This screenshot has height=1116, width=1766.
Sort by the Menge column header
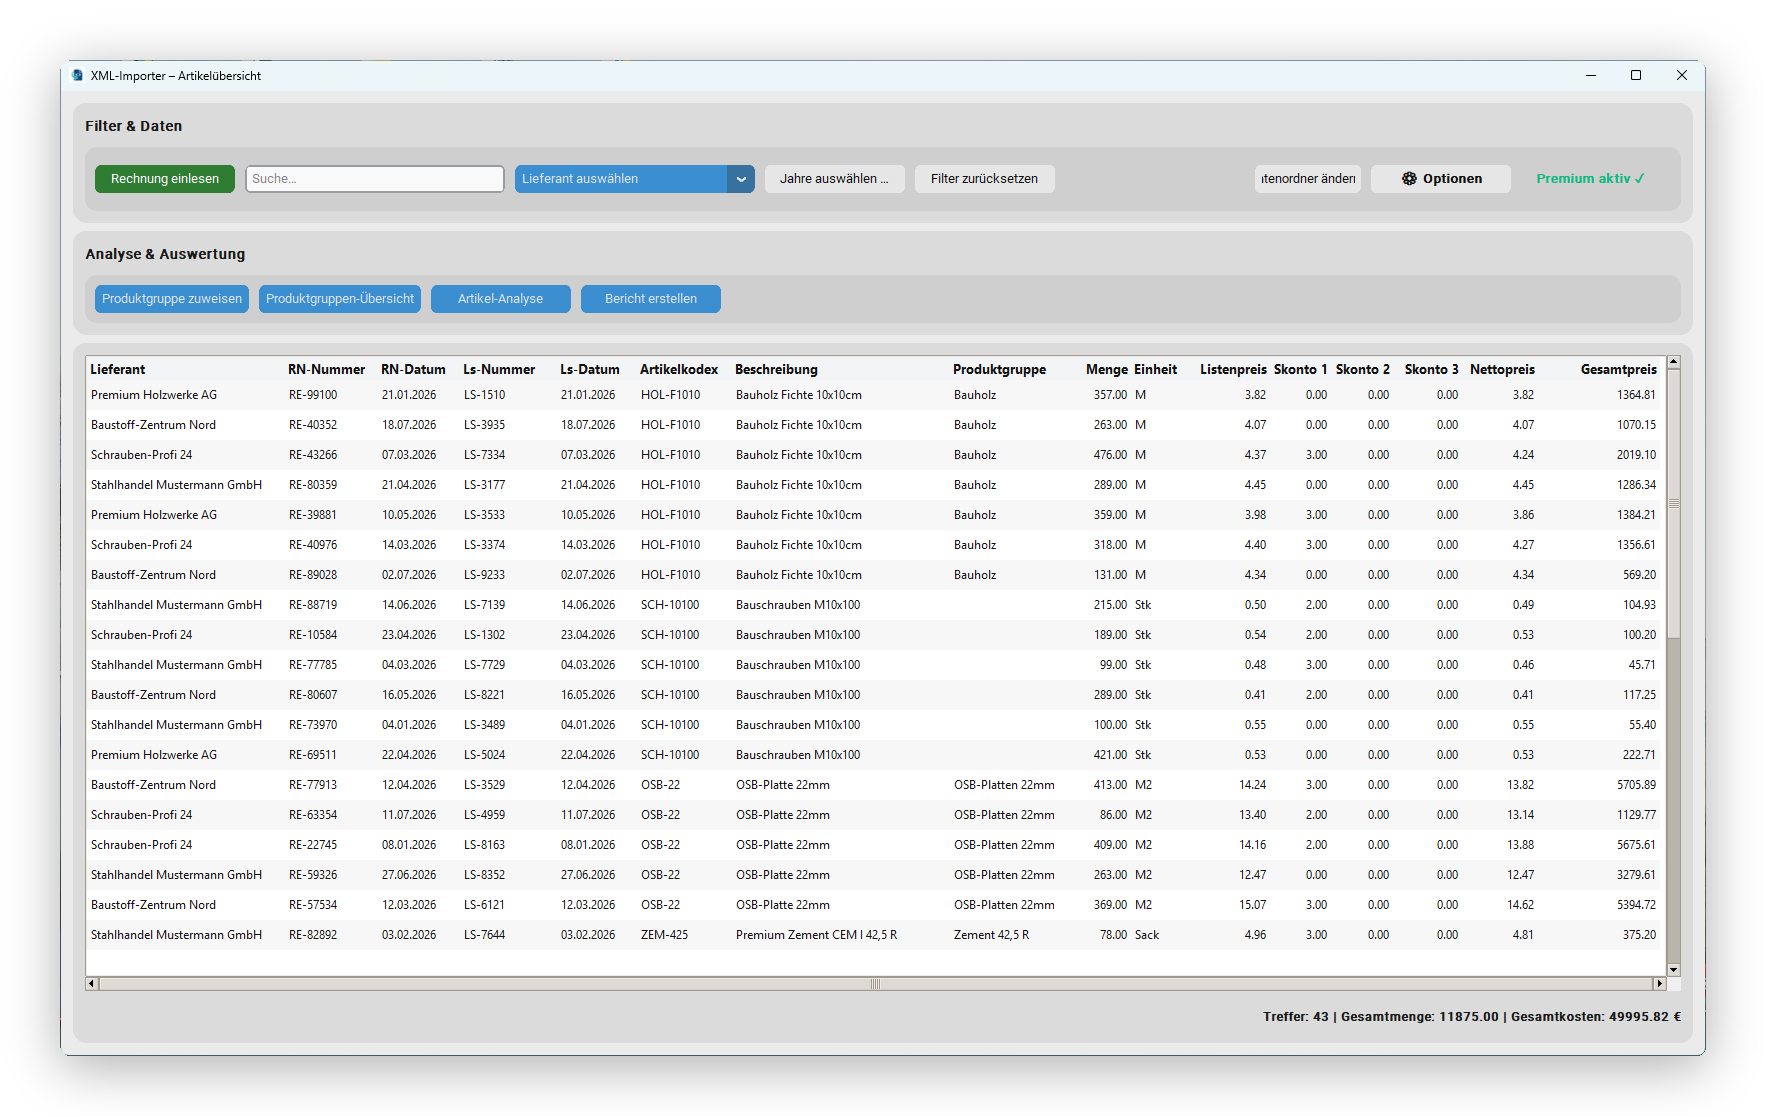tap(1107, 369)
